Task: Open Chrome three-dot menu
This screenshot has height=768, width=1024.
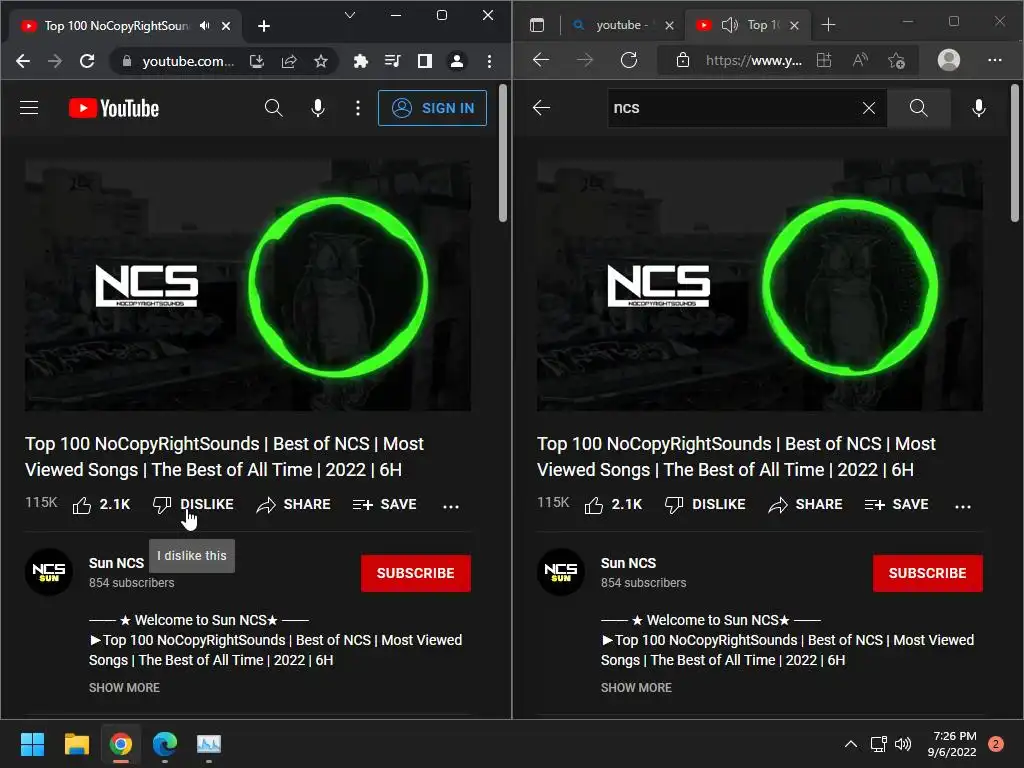Action: (x=489, y=61)
